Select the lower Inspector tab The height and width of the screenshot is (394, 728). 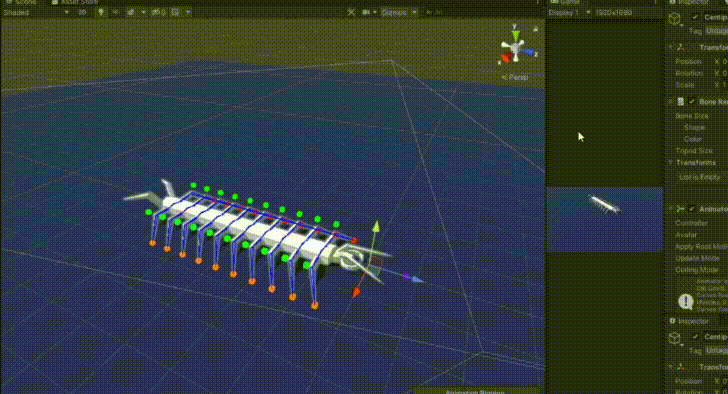click(x=689, y=321)
